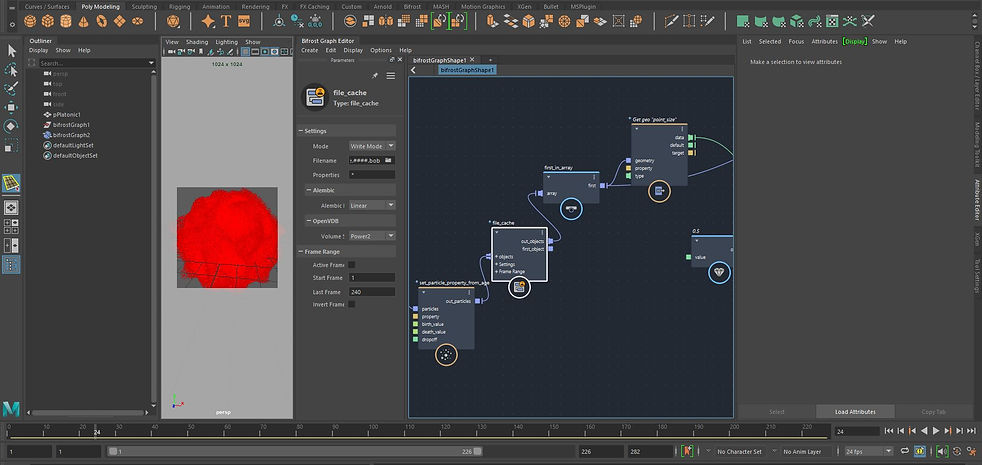Viewport: 982px width, 465px height.
Task: Activate the Rotate tool
Action: (x=11, y=127)
